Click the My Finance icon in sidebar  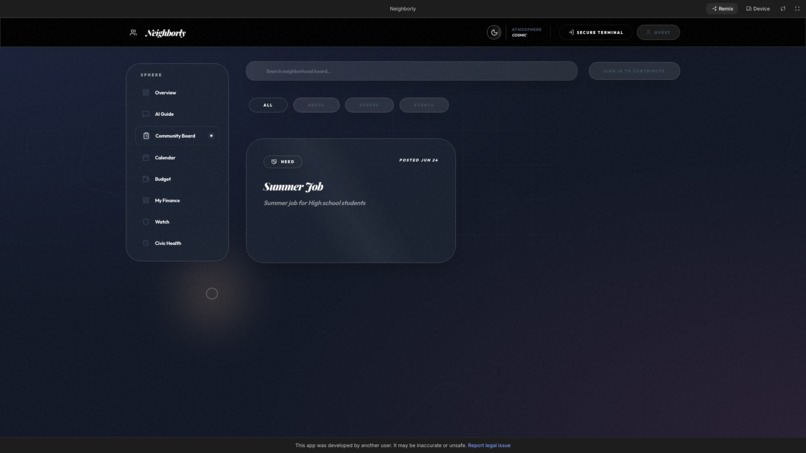[146, 200]
